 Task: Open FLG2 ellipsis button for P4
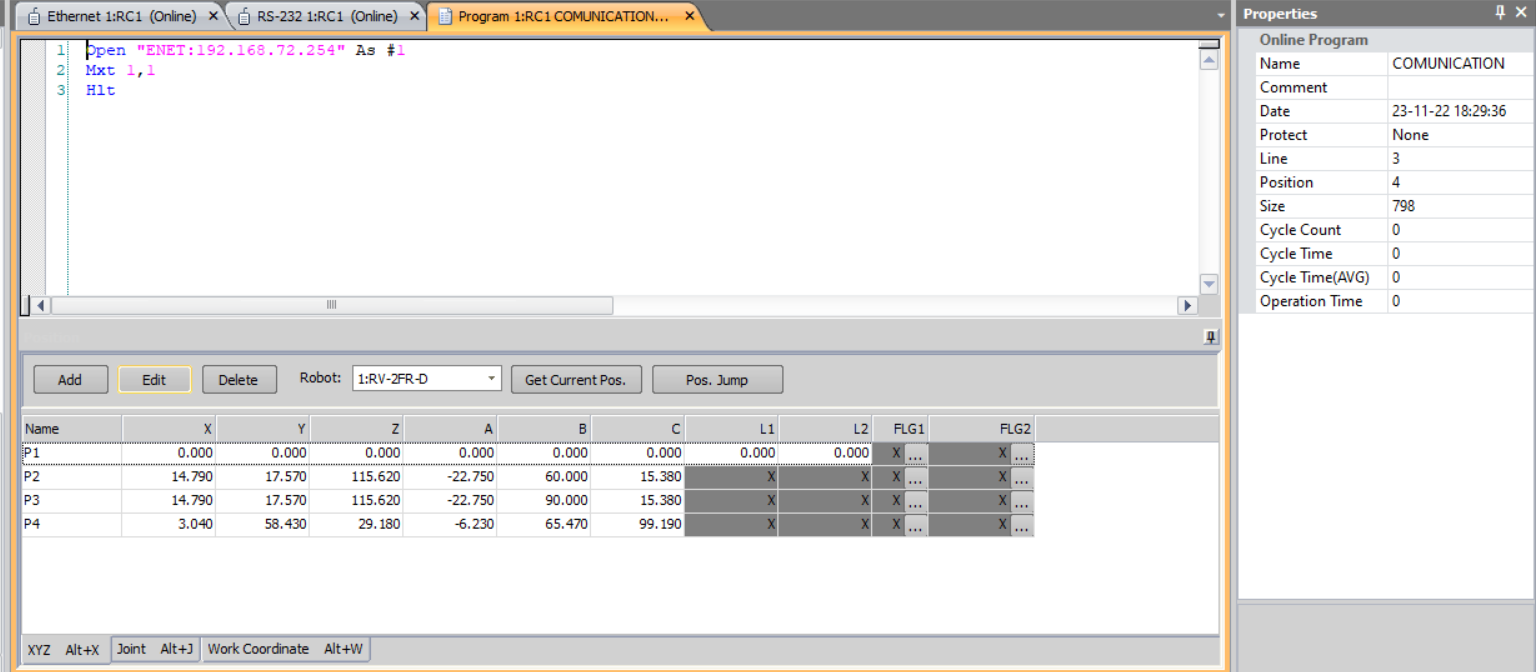pyautogui.click(x=1021, y=526)
